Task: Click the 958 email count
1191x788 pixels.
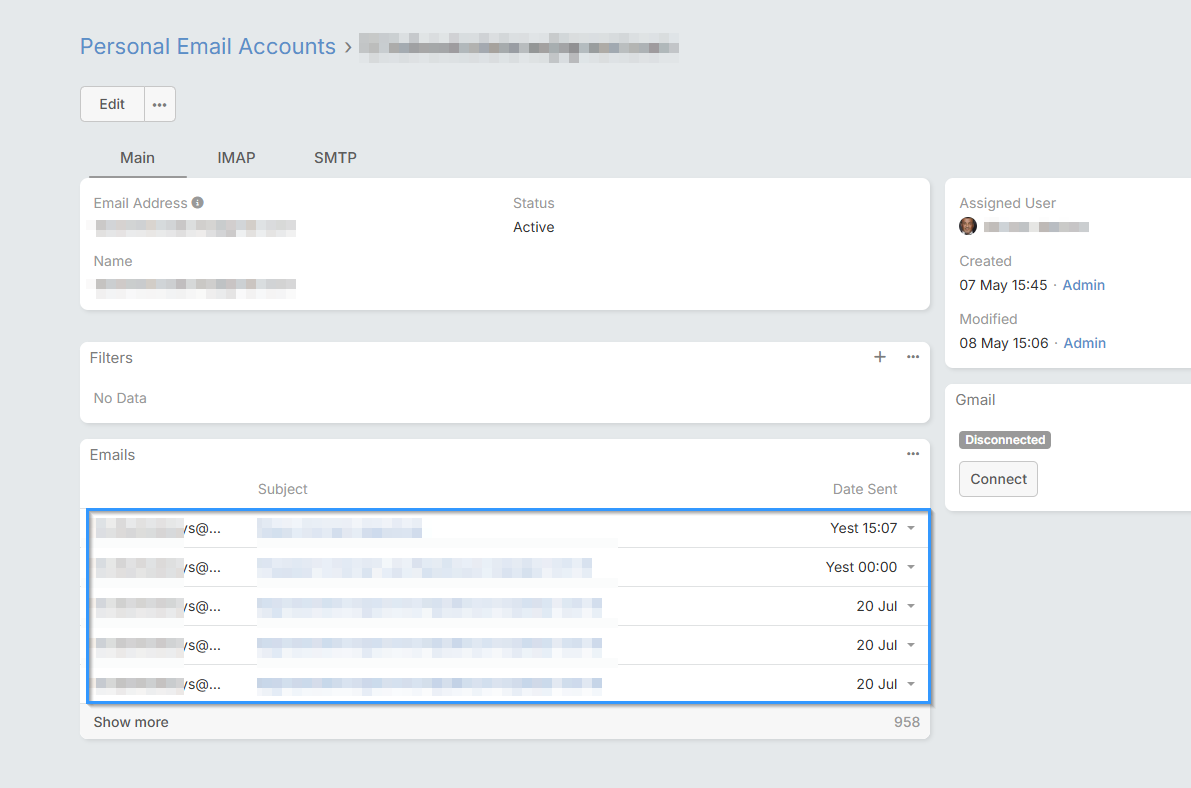Action: point(907,722)
